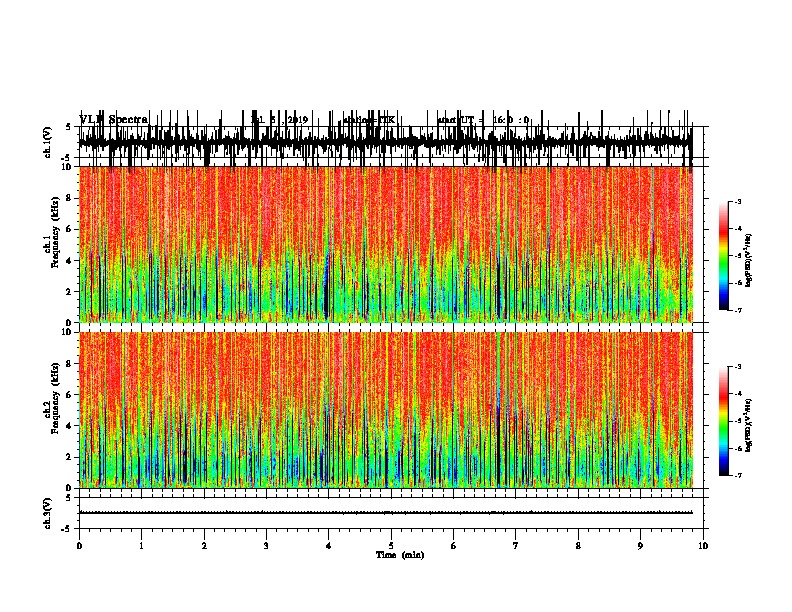Click the -5 V tick on ch.3 panel
The height and width of the screenshot is (612, 792).
click(67, 529)
